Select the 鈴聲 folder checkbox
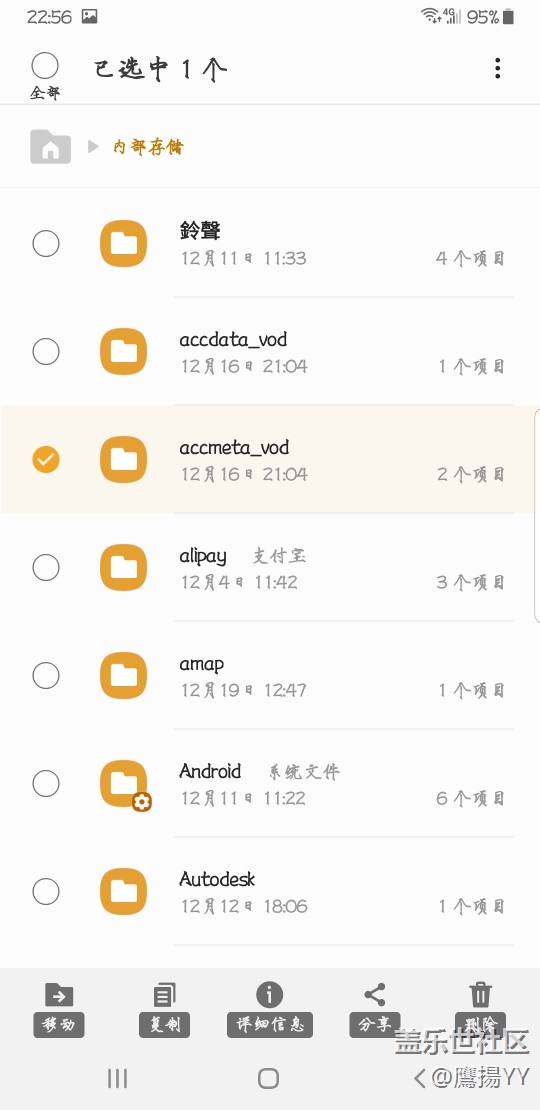The width and height of the screenshot is (540, 1110). (x=46, y=244)
